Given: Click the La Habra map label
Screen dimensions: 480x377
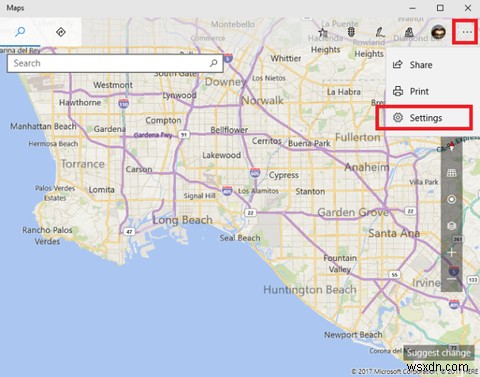Looking at the screenshot, I should click(x=344, y=92).
